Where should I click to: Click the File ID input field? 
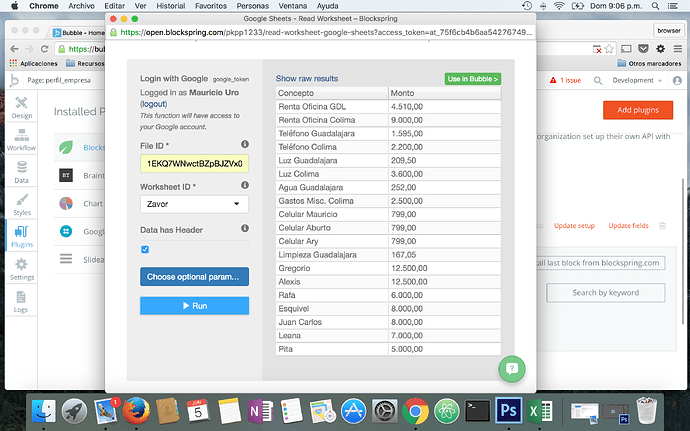[x=195, y=163]
